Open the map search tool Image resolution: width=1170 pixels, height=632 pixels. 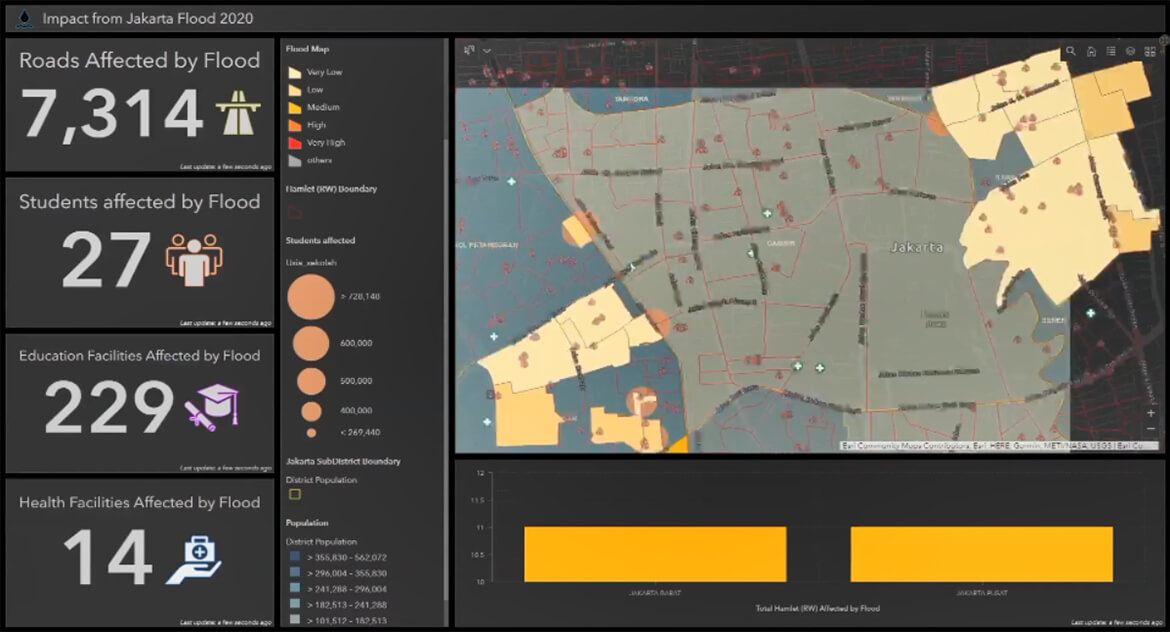click(1071, 51)
